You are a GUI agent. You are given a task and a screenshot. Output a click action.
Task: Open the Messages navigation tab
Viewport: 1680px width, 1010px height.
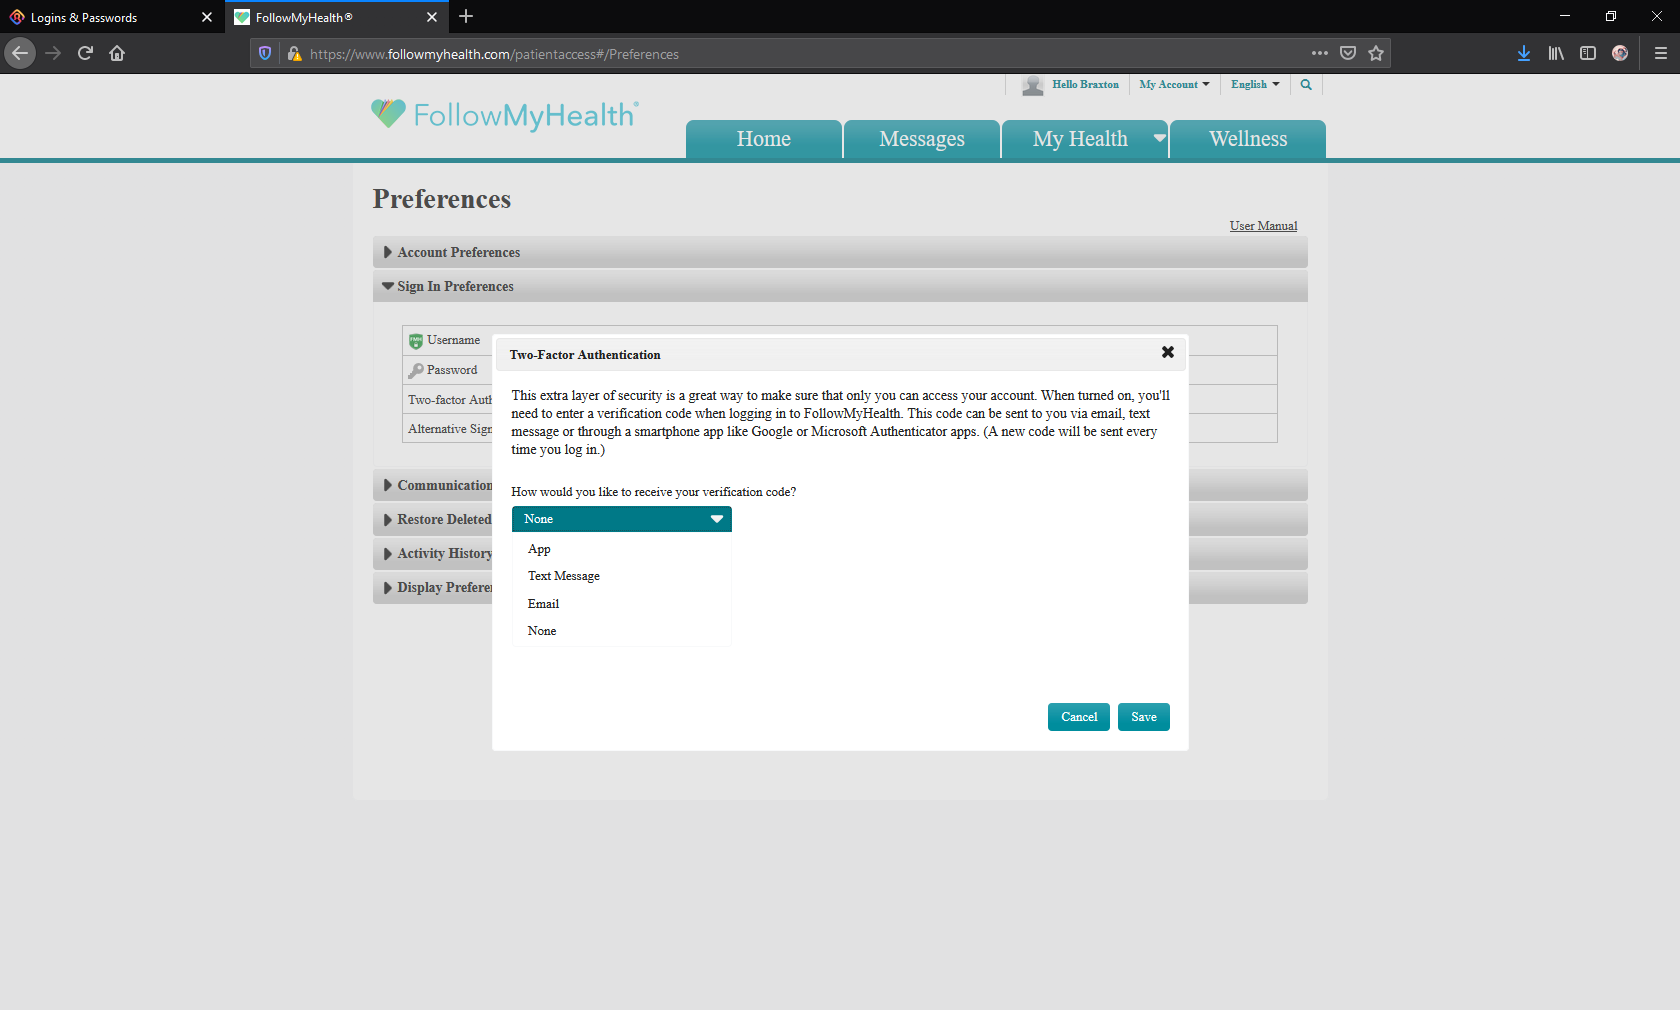(921, 140)
